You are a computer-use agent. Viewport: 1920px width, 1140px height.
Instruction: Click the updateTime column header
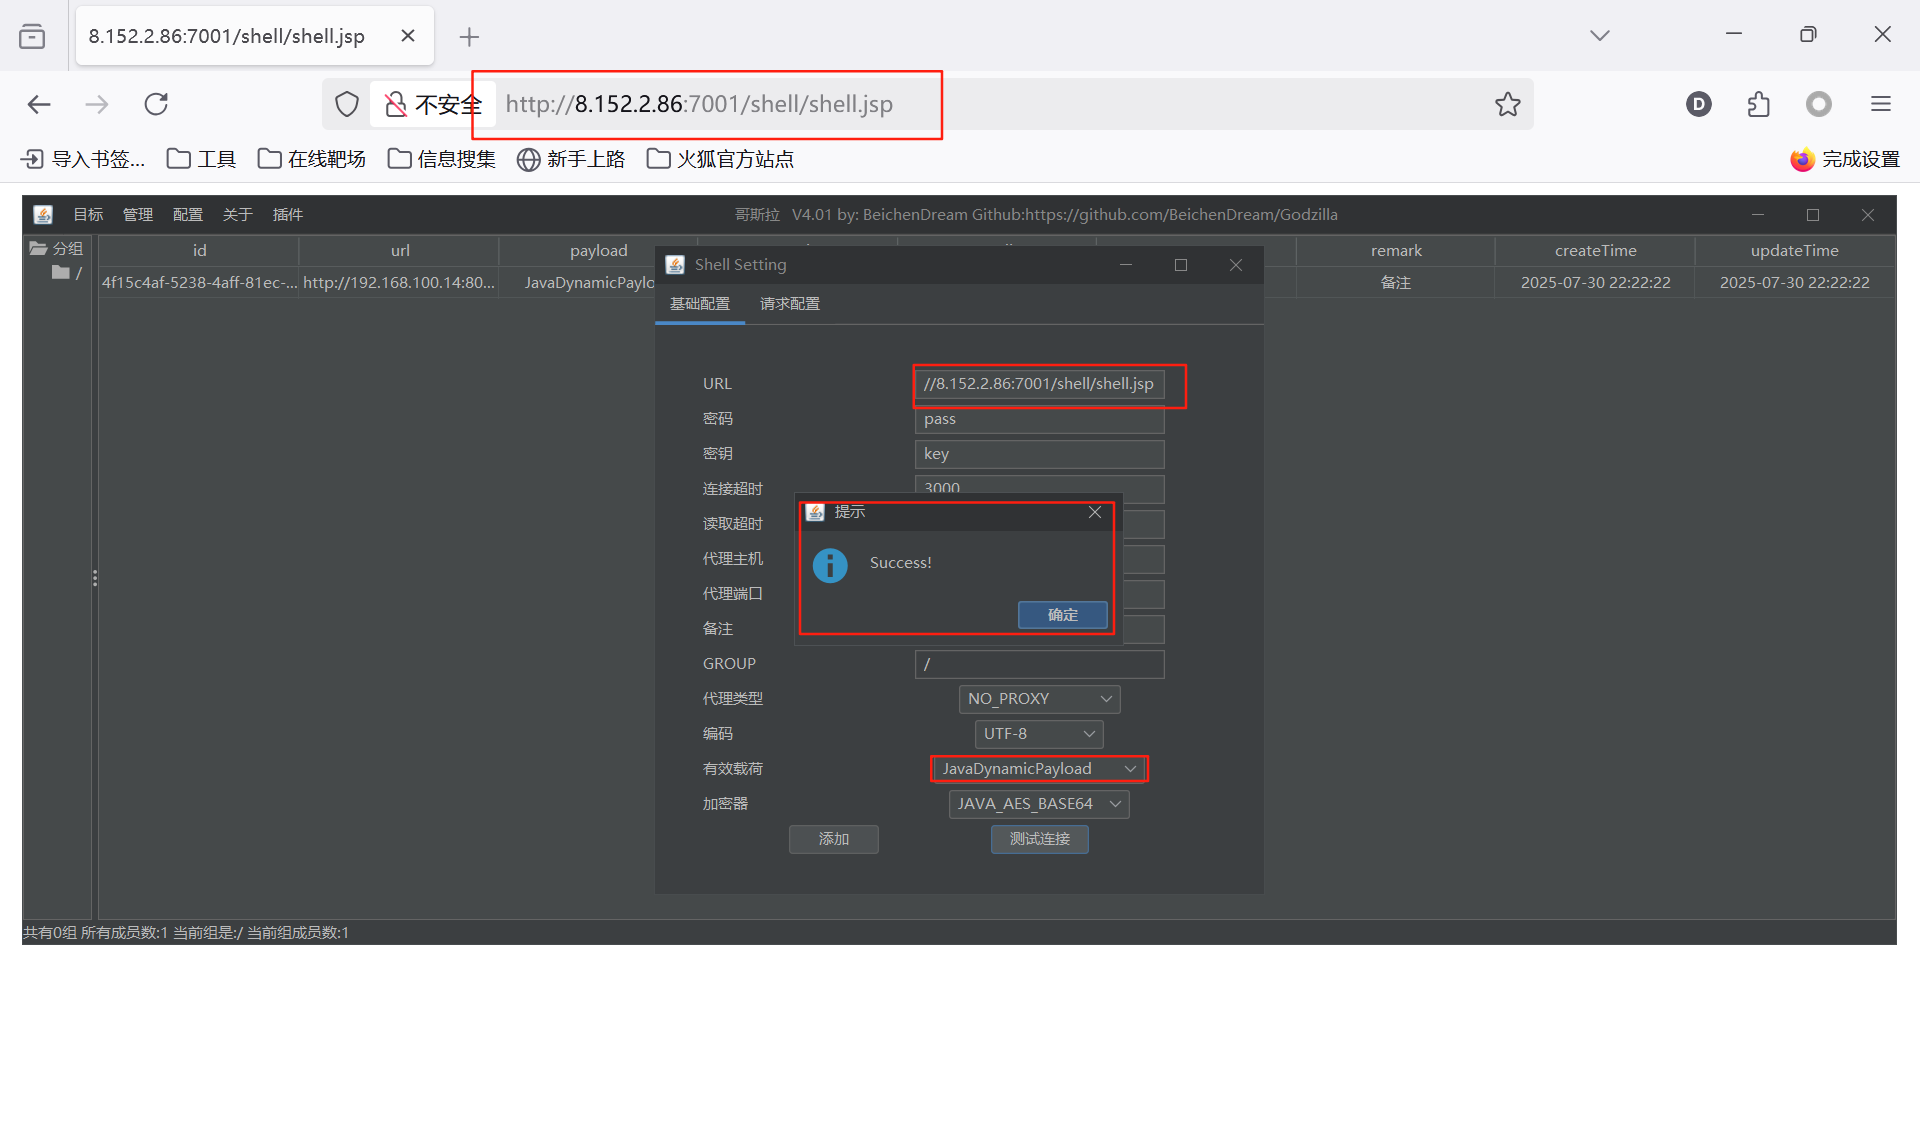click(x=1795, y=251)
